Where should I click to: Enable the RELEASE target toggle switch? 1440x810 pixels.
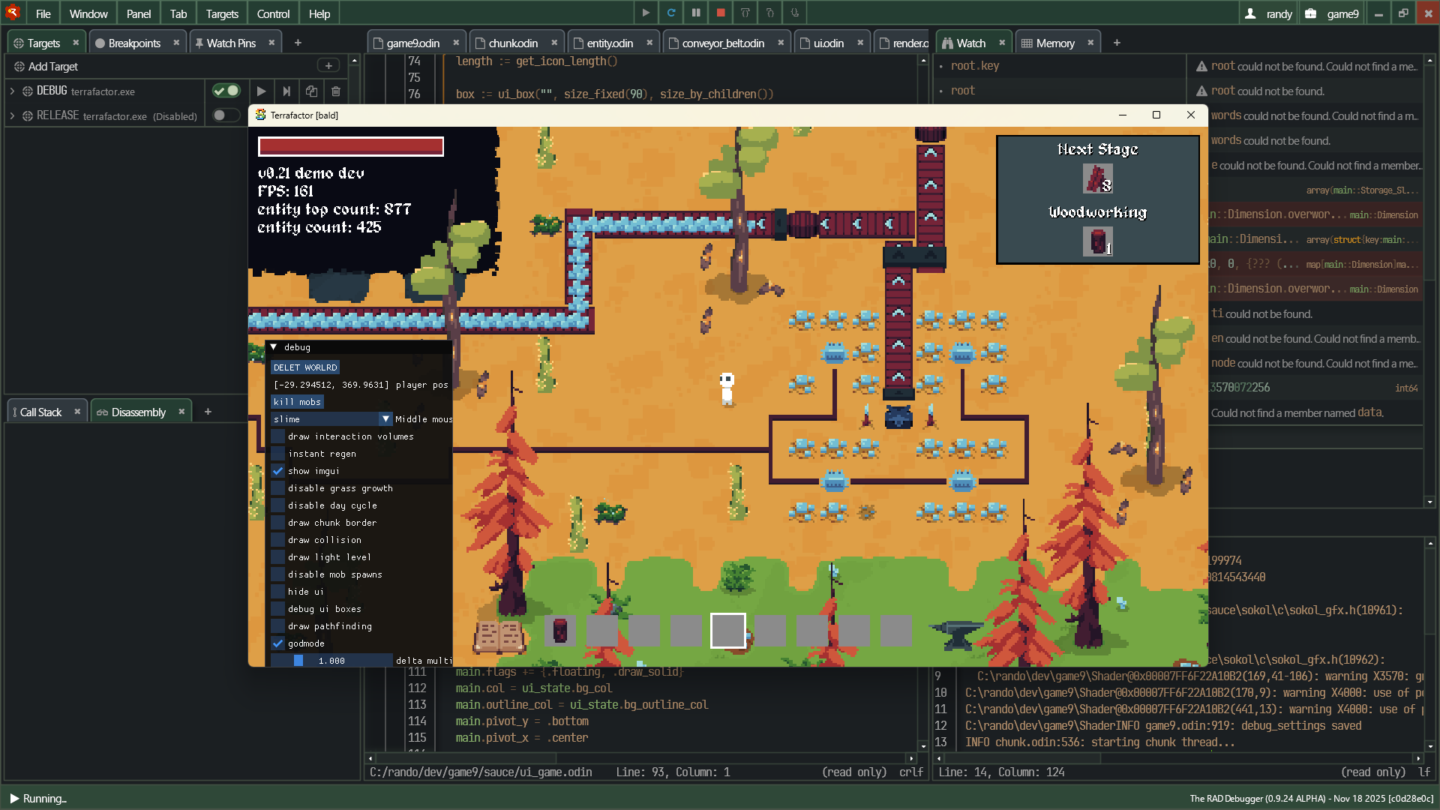tap(226, 116)
